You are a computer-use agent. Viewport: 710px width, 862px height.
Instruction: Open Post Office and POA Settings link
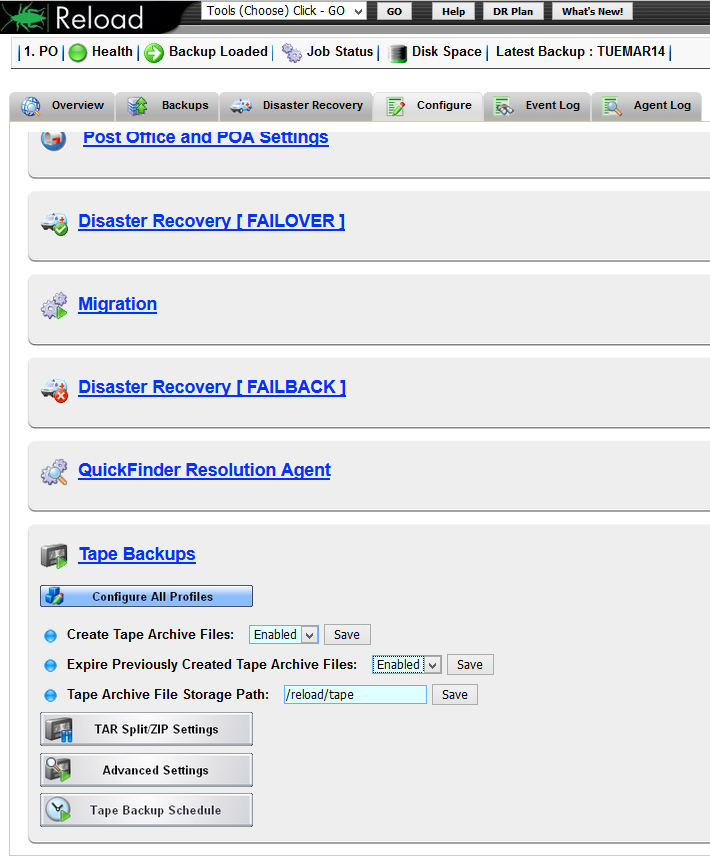click(x=206, y=137)
